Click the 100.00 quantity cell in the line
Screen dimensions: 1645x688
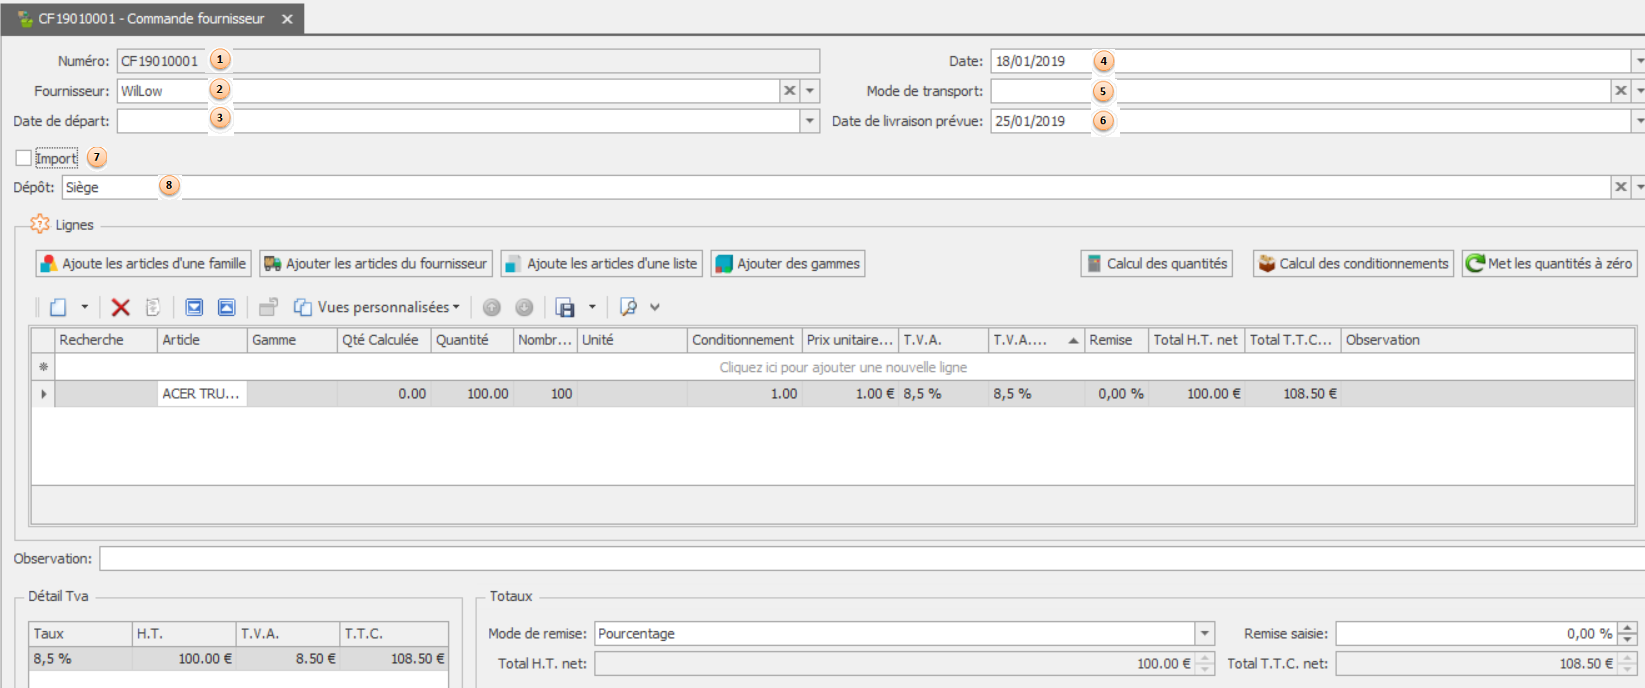472,394
